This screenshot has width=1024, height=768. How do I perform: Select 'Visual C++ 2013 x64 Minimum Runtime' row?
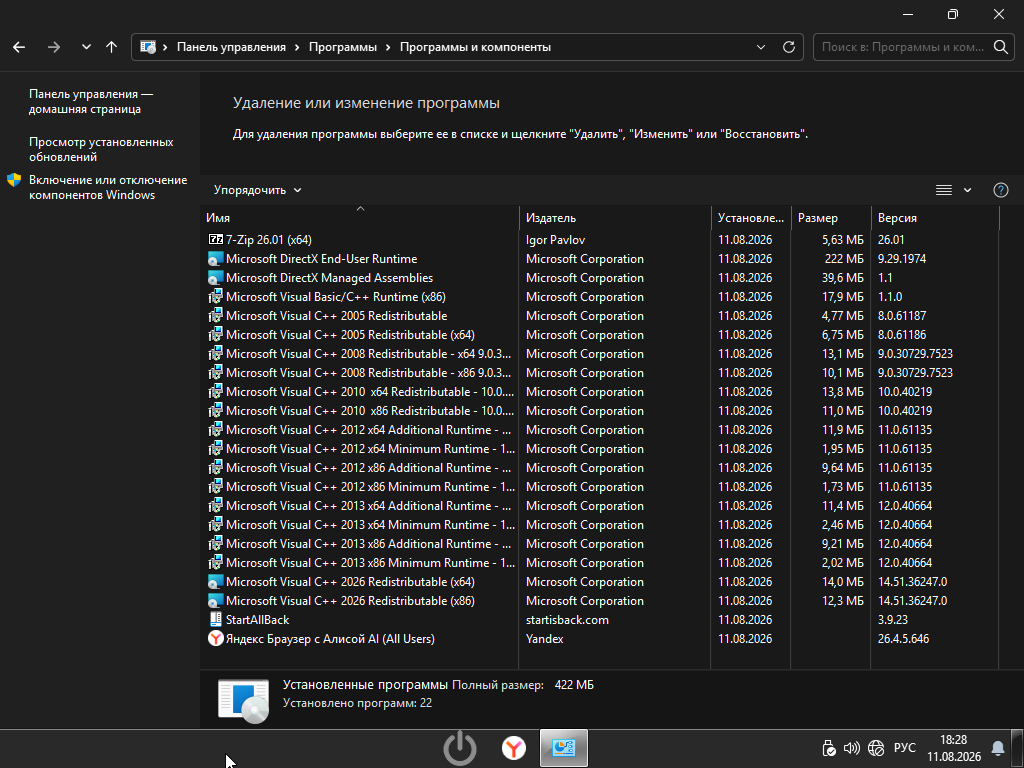[601, 524]
